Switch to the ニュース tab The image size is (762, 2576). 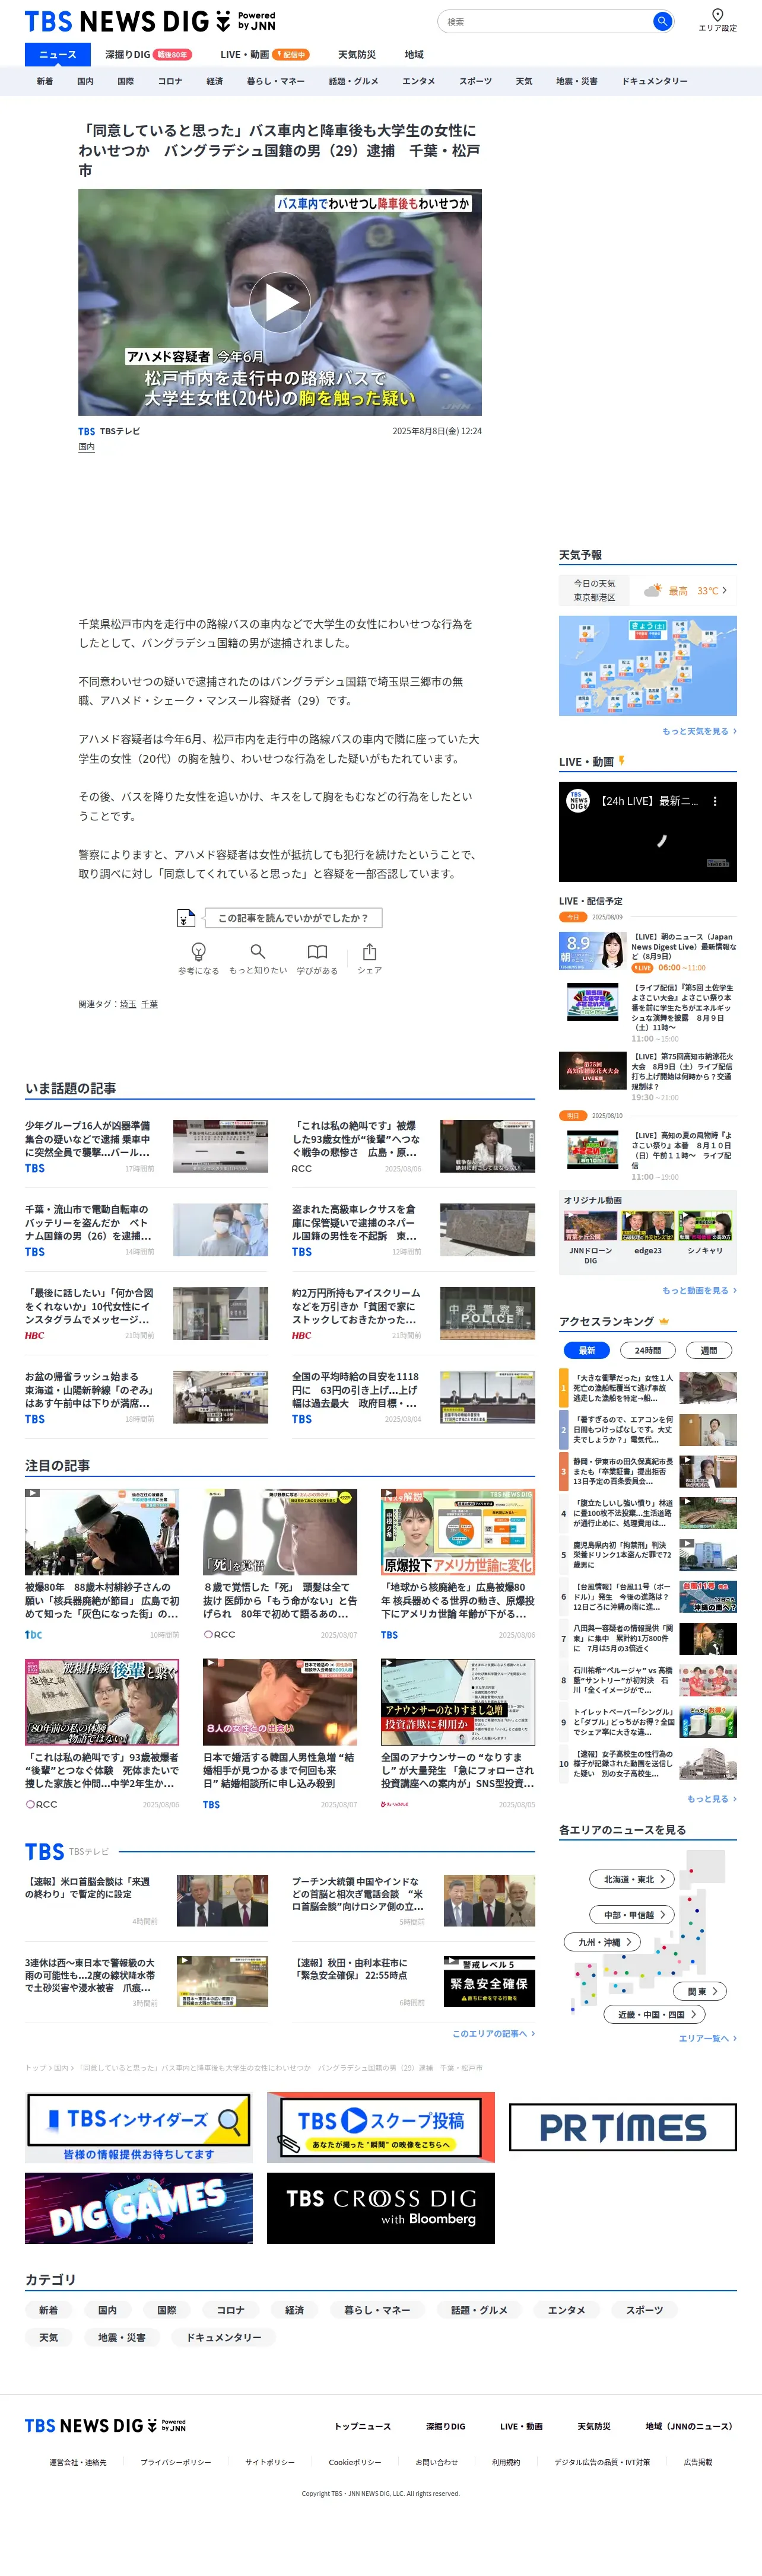57,54
